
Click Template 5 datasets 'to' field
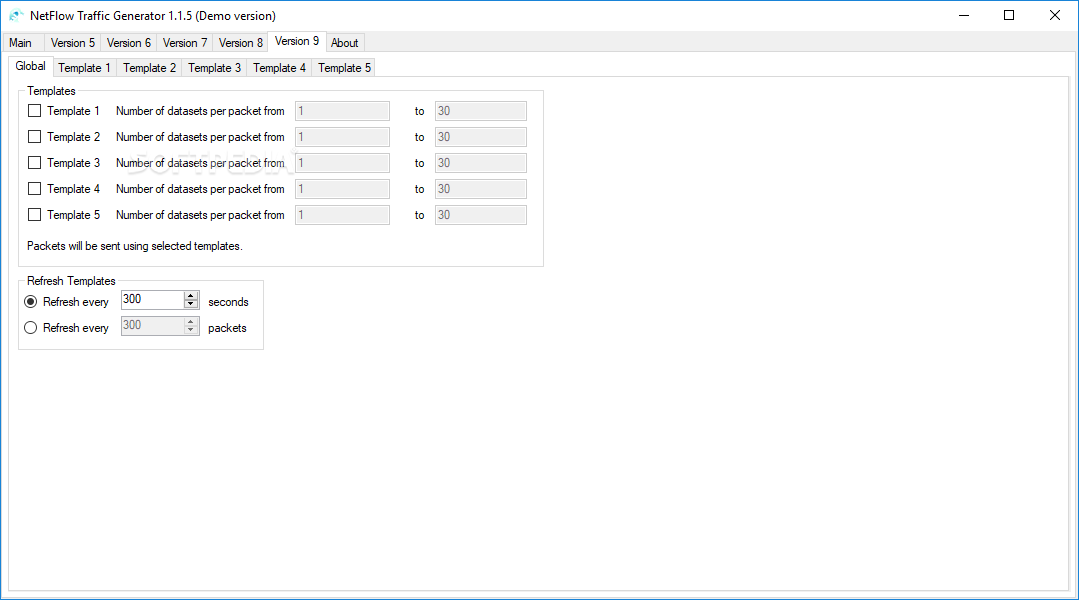480,215
